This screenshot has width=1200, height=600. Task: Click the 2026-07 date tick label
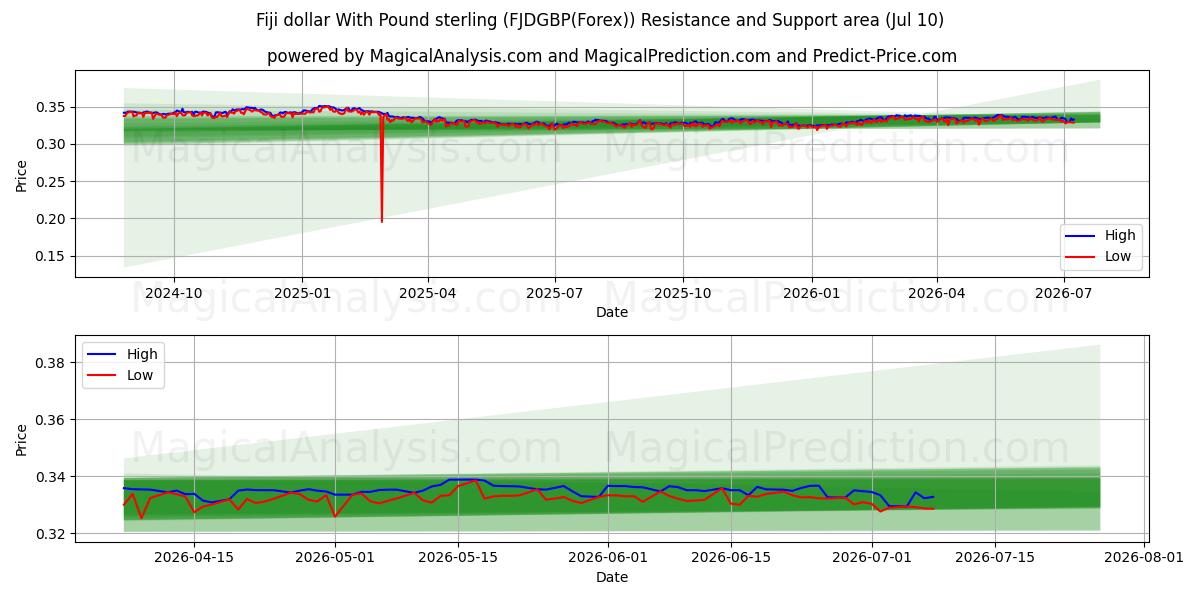[1064, 292]
